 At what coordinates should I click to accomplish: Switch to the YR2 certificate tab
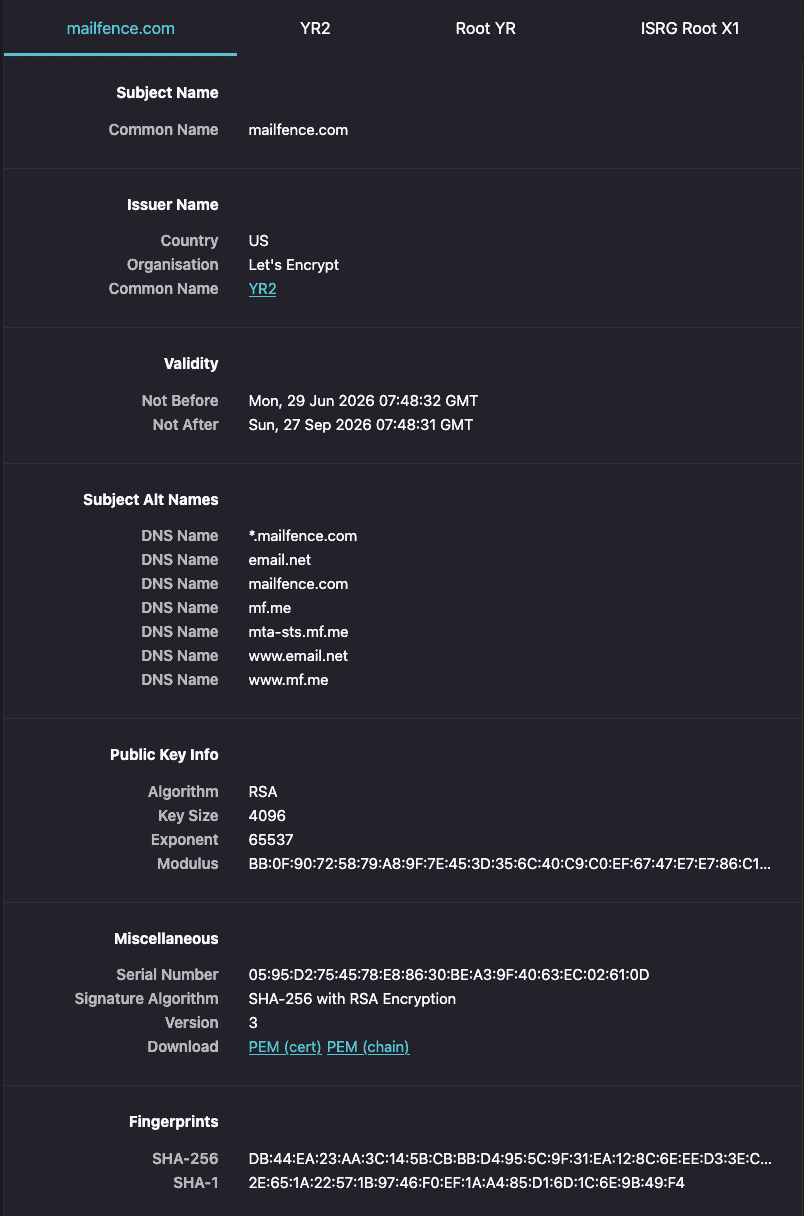(x=315, y=28)
